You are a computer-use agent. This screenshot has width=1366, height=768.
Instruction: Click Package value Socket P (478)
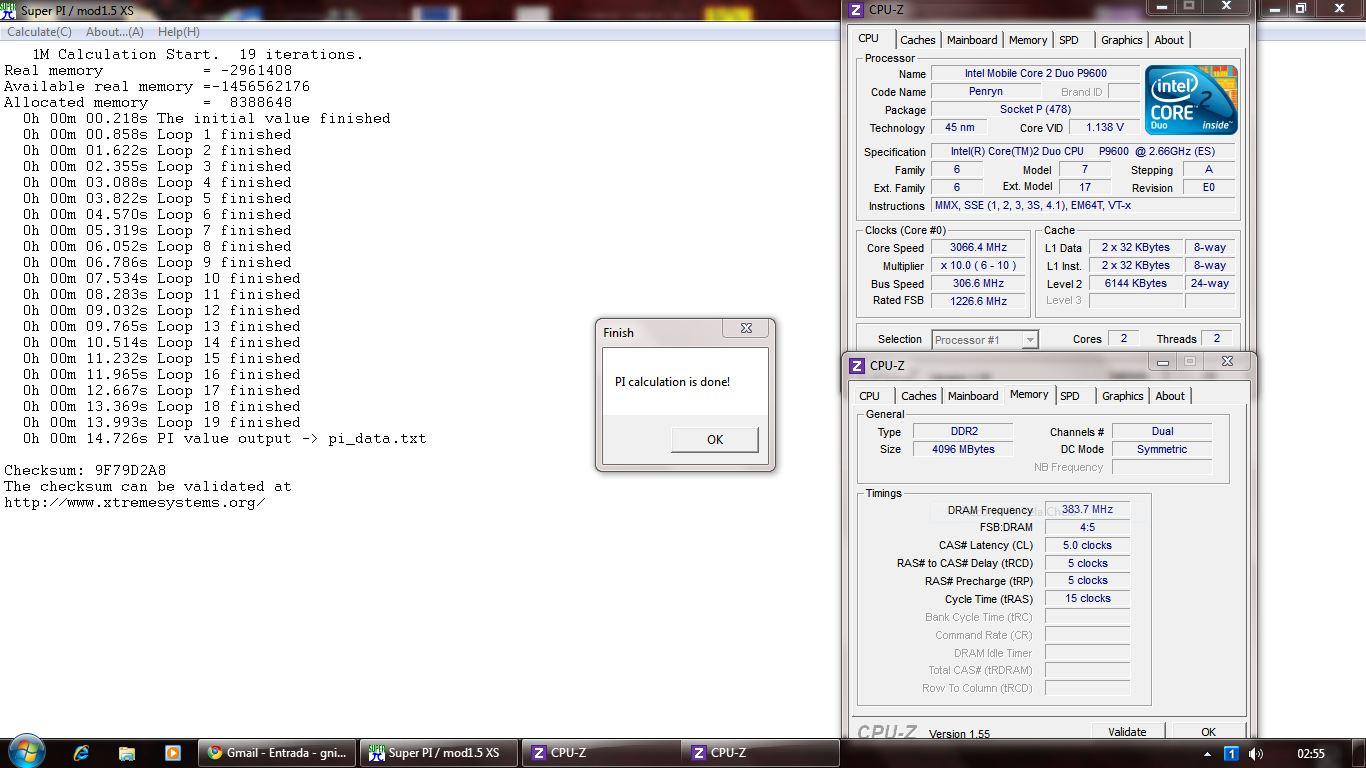click(1035, 110)
